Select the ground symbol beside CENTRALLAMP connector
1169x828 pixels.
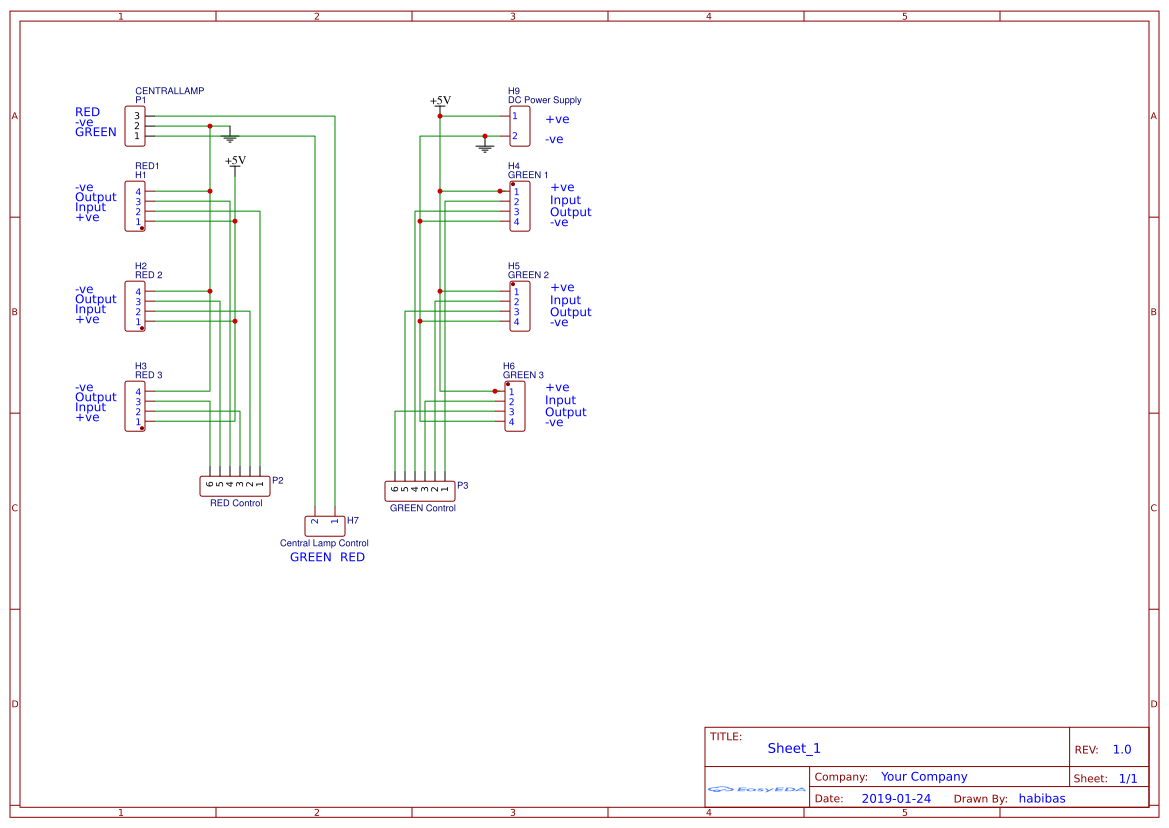pos(230,136)
